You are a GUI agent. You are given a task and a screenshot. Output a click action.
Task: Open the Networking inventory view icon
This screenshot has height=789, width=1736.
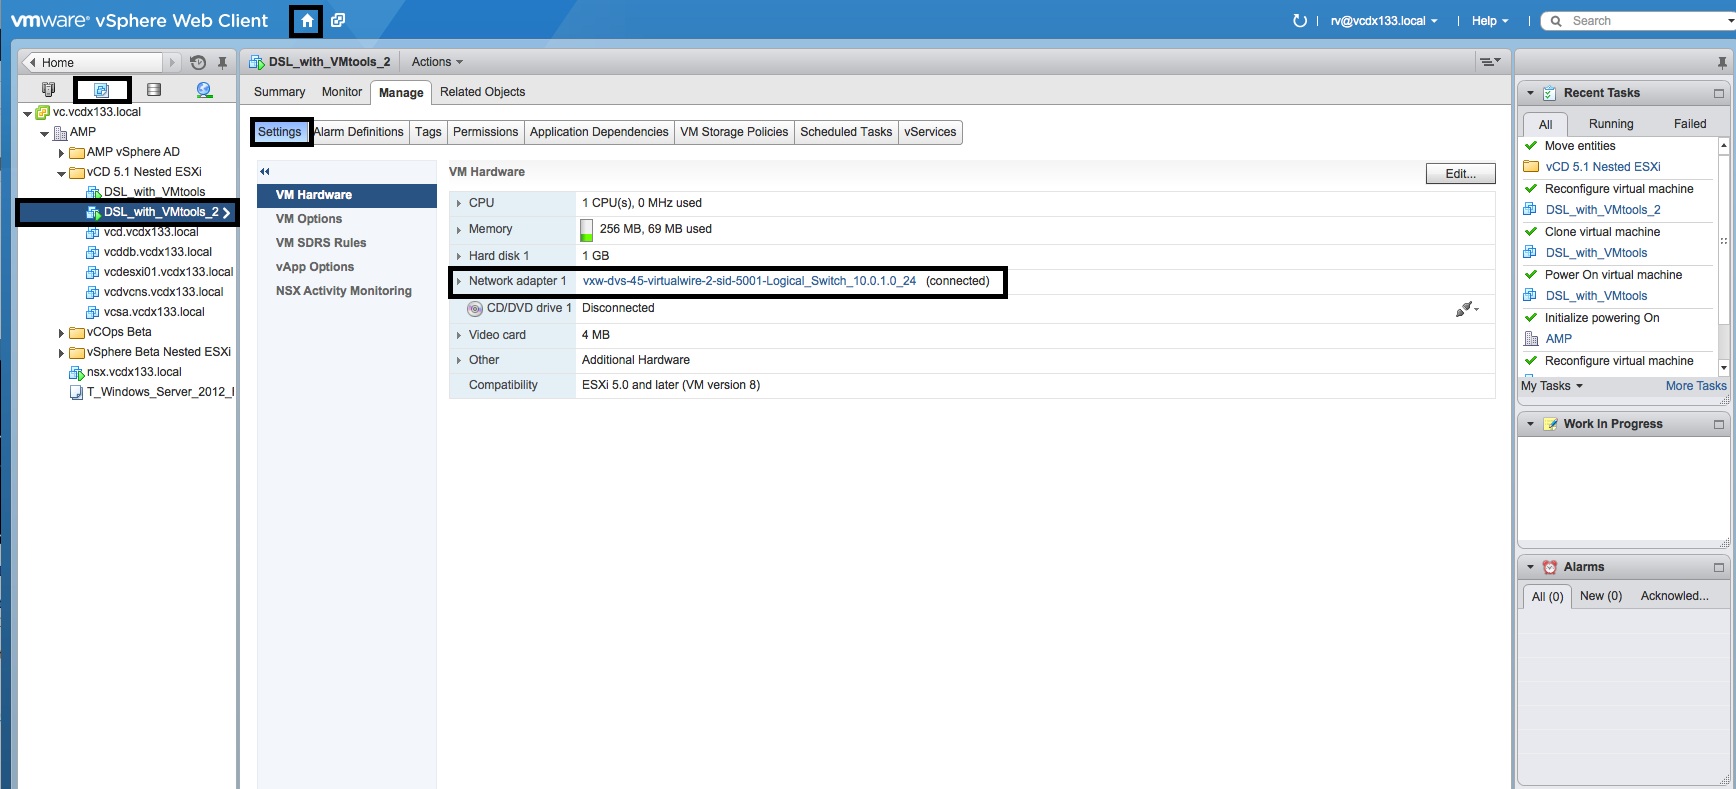204,90
